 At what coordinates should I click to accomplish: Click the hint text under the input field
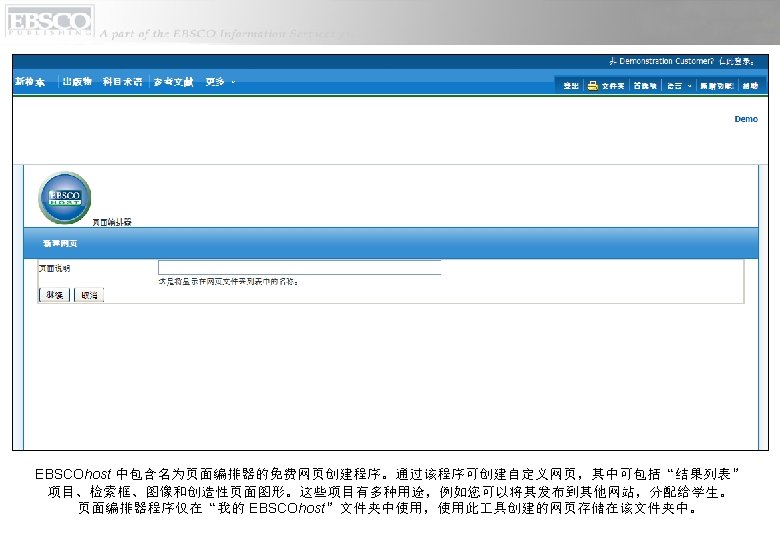[228, 281]
